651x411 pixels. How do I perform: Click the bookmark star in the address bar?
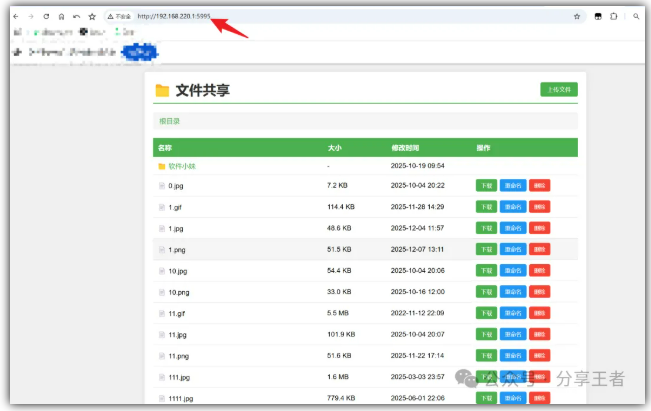(x=577, y=17)
